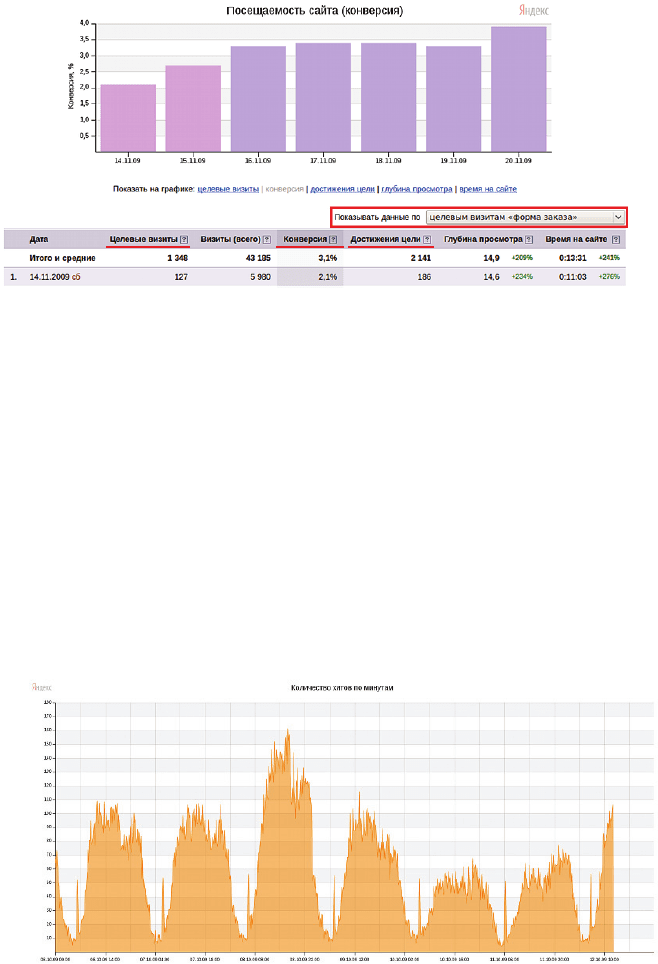658x964 pixels.
Task: Open the Показывать данные по dropdown
Action: (x=524, y=217)
